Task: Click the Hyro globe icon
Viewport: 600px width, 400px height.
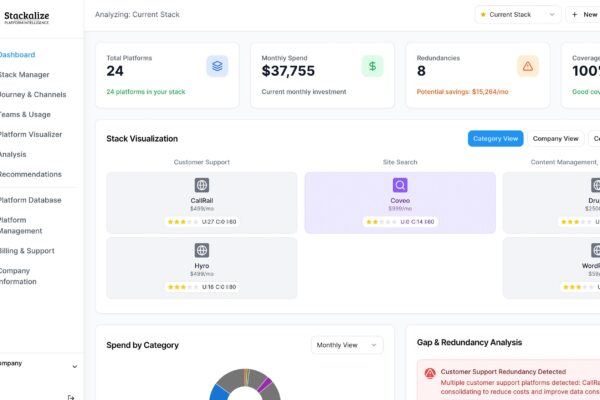Action: [202, 250]
